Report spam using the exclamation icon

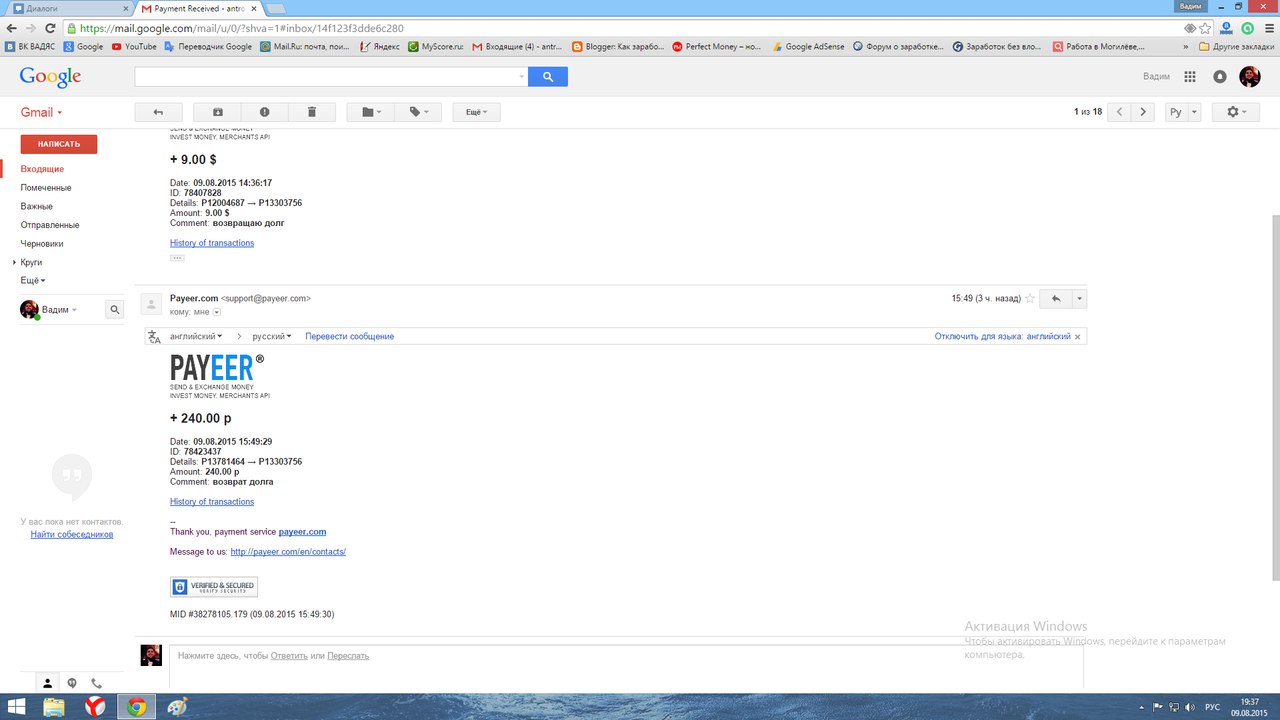265,112
